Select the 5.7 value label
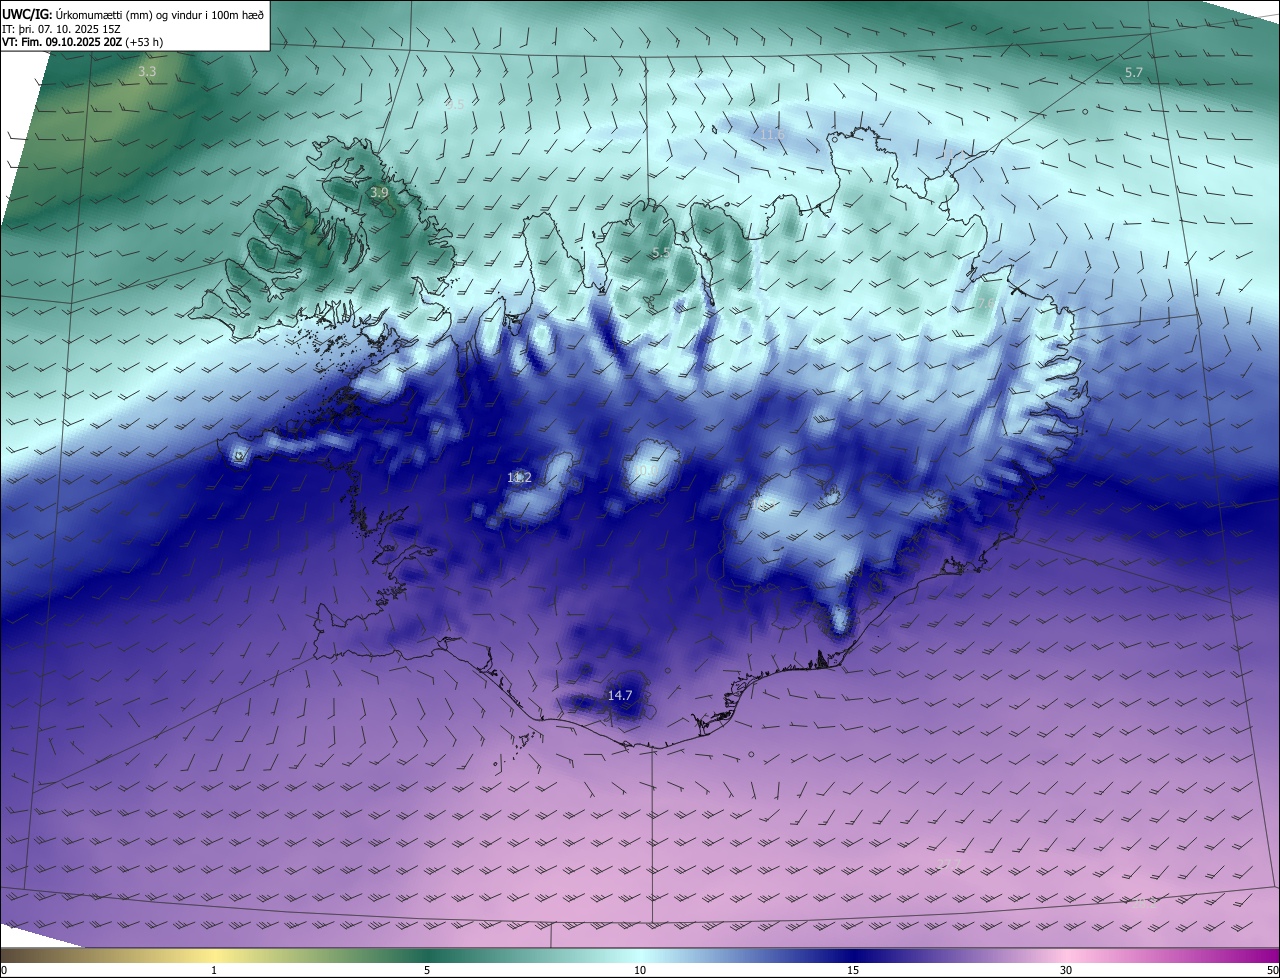 coord(1133,73)
